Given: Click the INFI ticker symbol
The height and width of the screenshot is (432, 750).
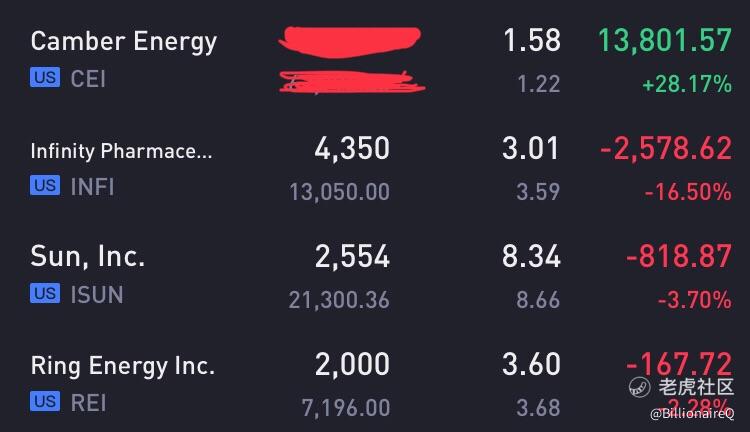Looking at the screenshot, I should 92,186.
